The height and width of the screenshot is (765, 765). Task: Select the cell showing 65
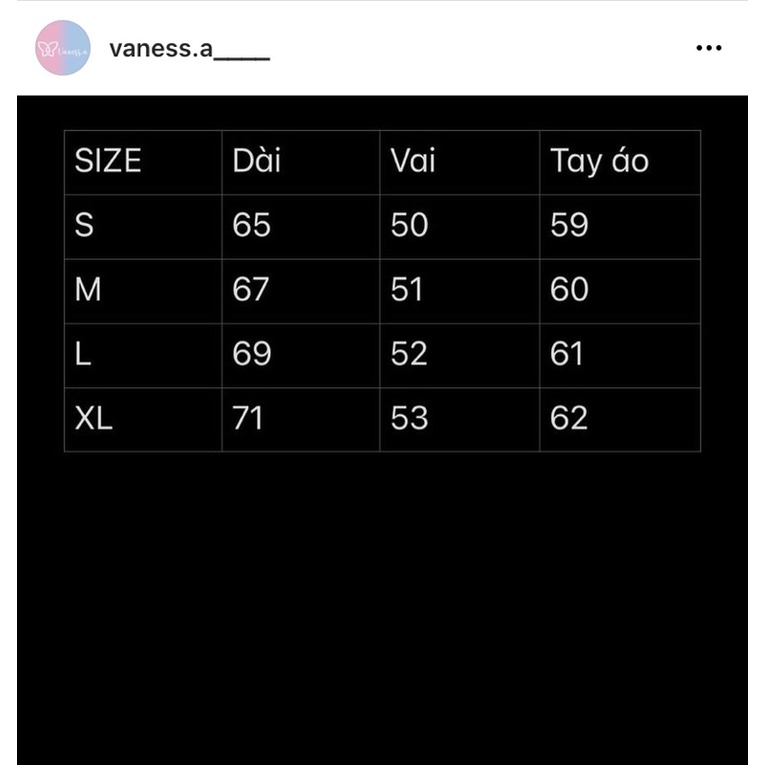(x=301, y=227)
